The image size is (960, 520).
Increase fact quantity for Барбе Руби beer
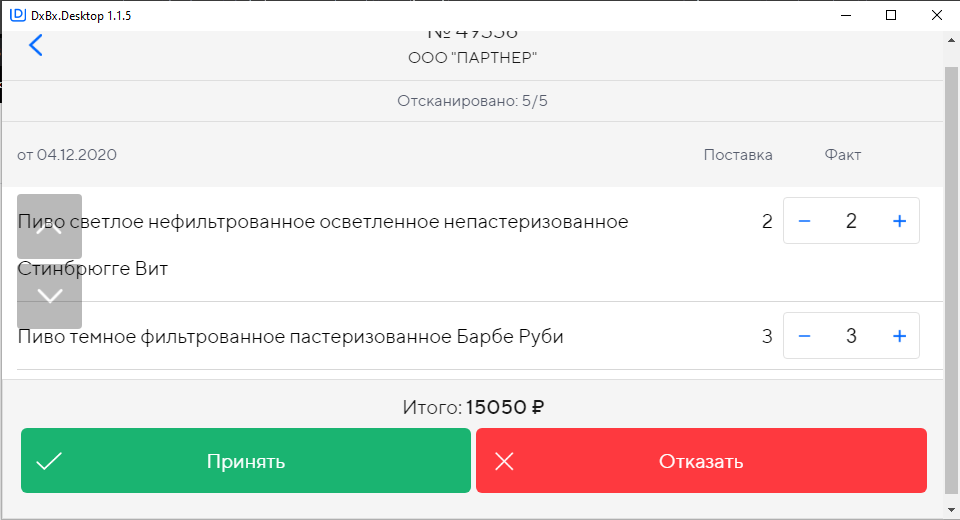click(899, 337)
